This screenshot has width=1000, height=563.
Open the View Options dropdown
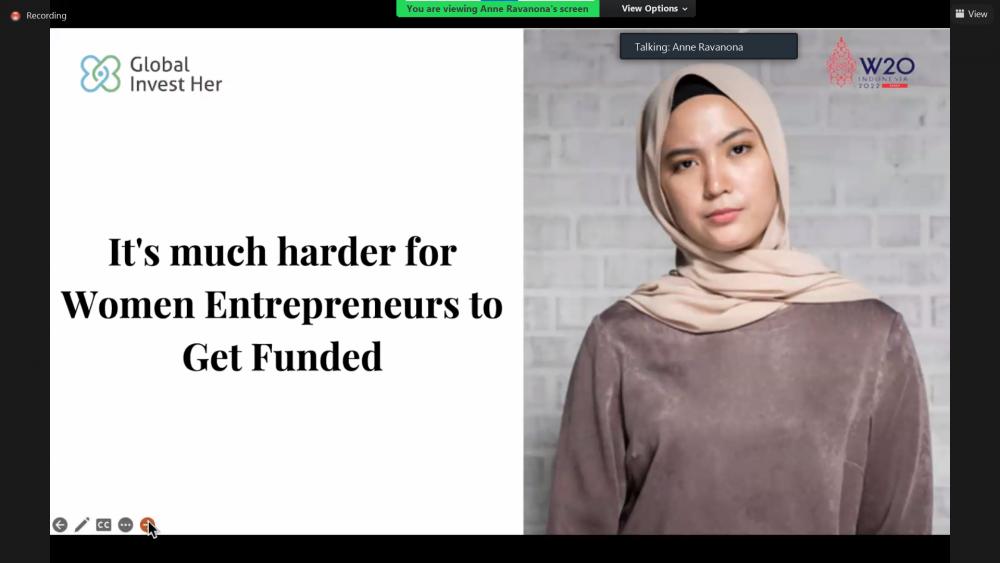tap(654, 8)
